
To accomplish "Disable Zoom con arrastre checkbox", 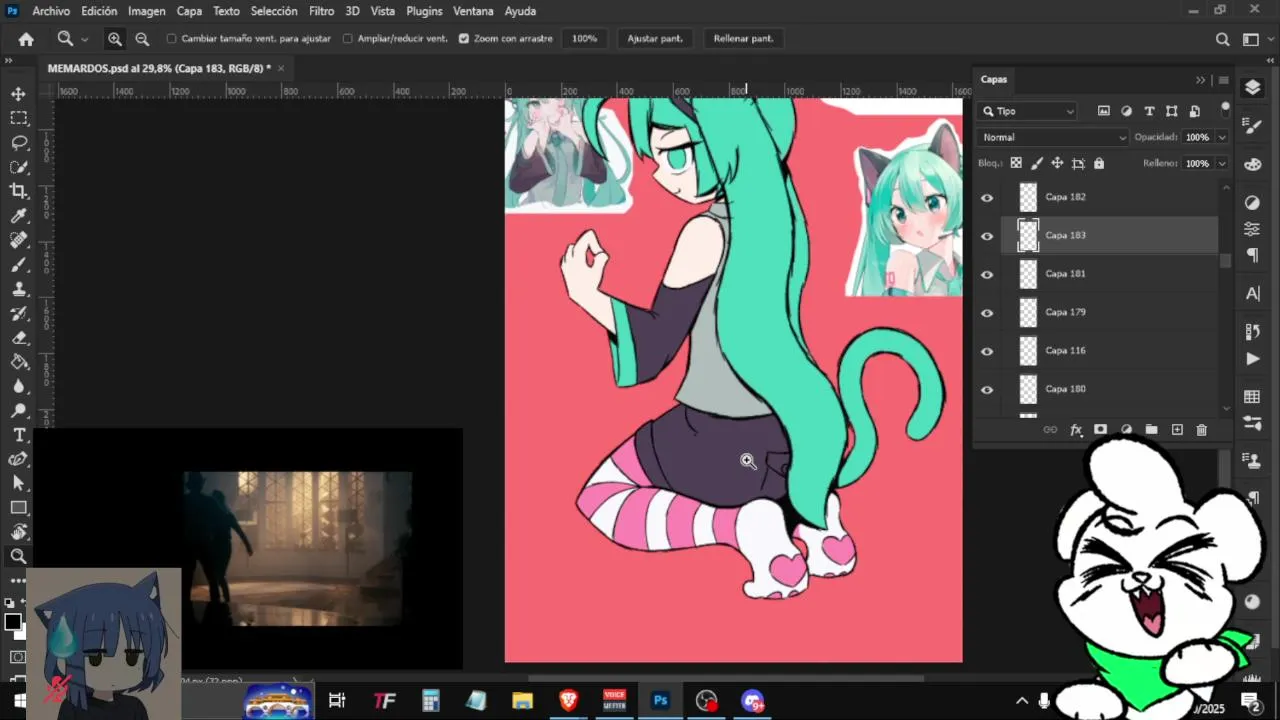I will point(463,39).
